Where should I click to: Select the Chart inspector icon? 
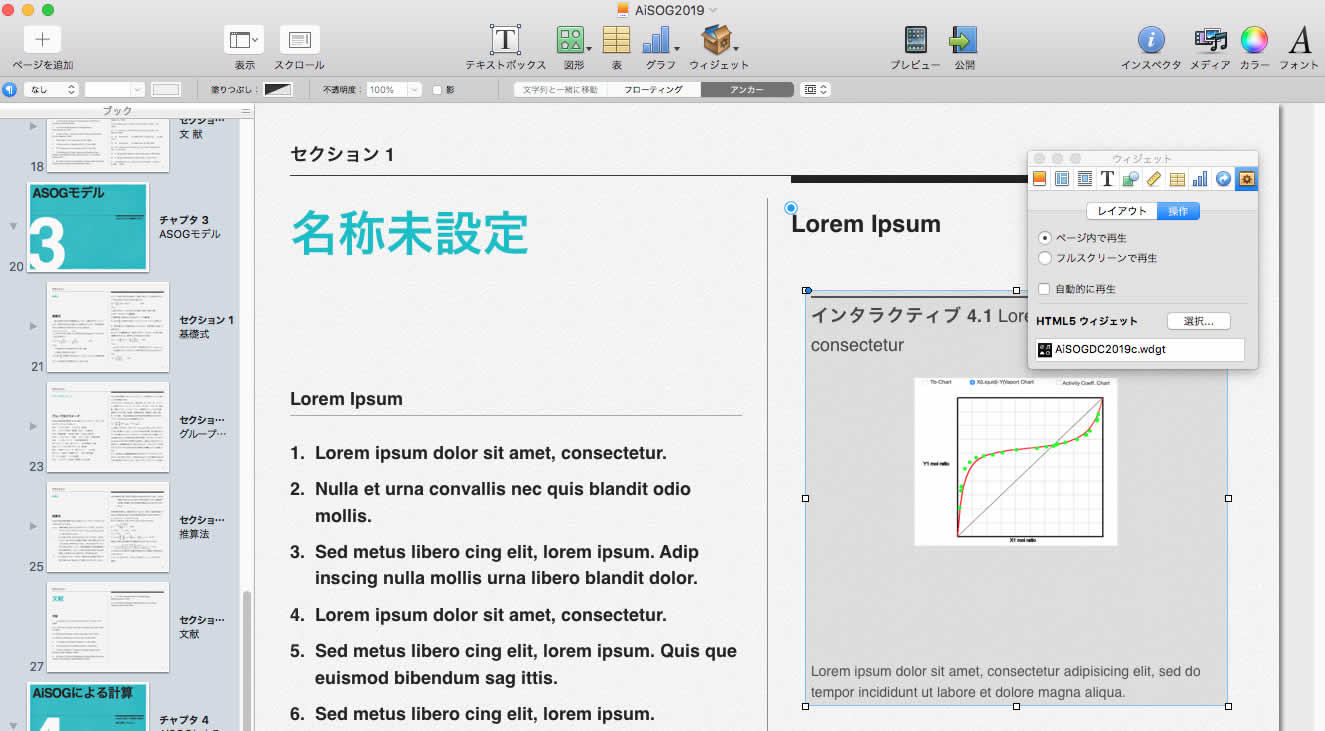pos(1200,179)
